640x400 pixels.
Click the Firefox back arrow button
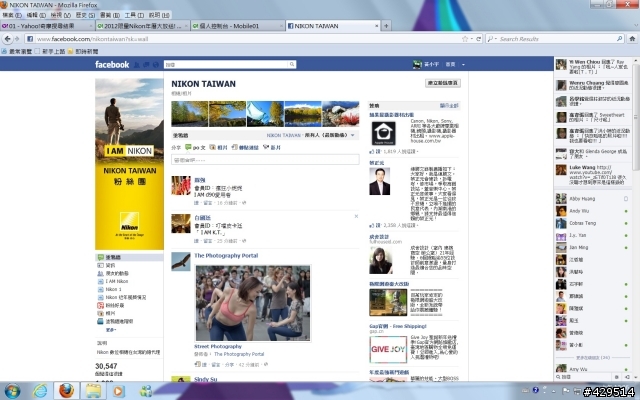(7, 39)
